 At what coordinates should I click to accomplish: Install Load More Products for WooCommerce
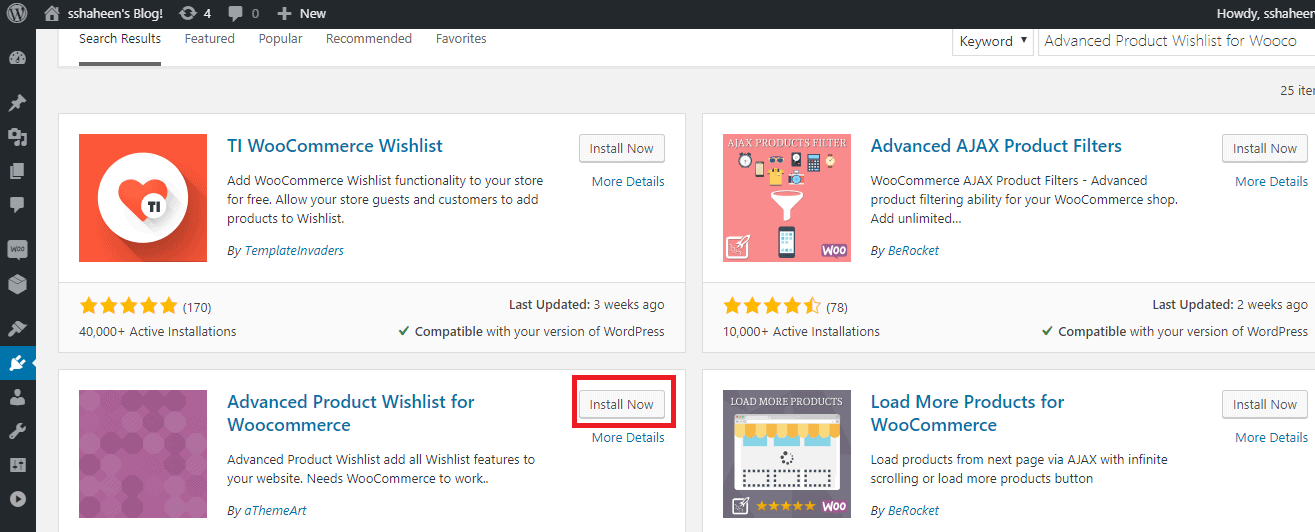[1265, 404]
